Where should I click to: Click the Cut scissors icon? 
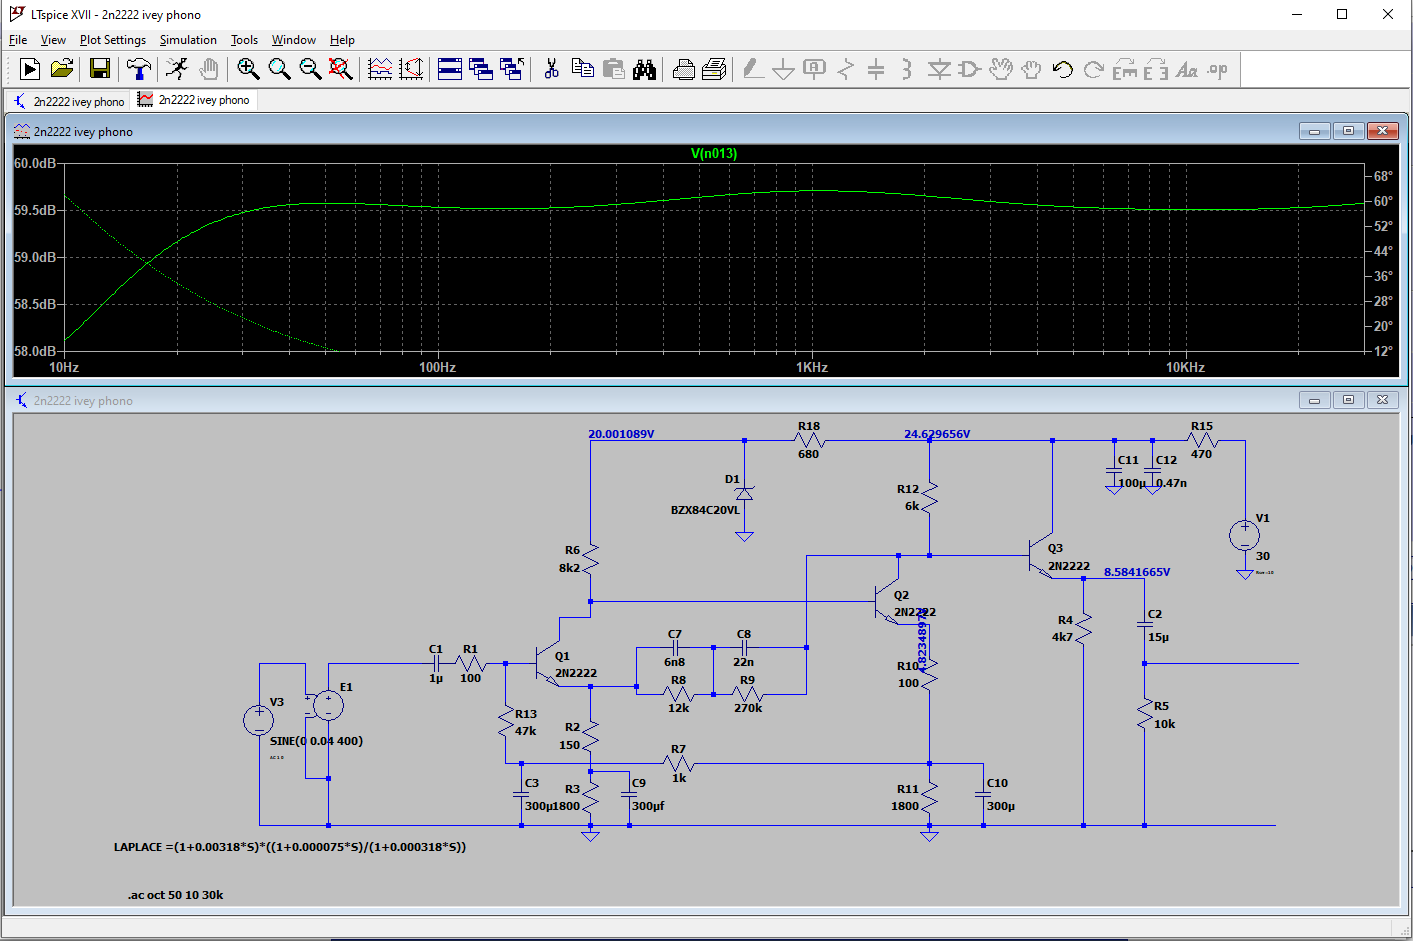551,69
